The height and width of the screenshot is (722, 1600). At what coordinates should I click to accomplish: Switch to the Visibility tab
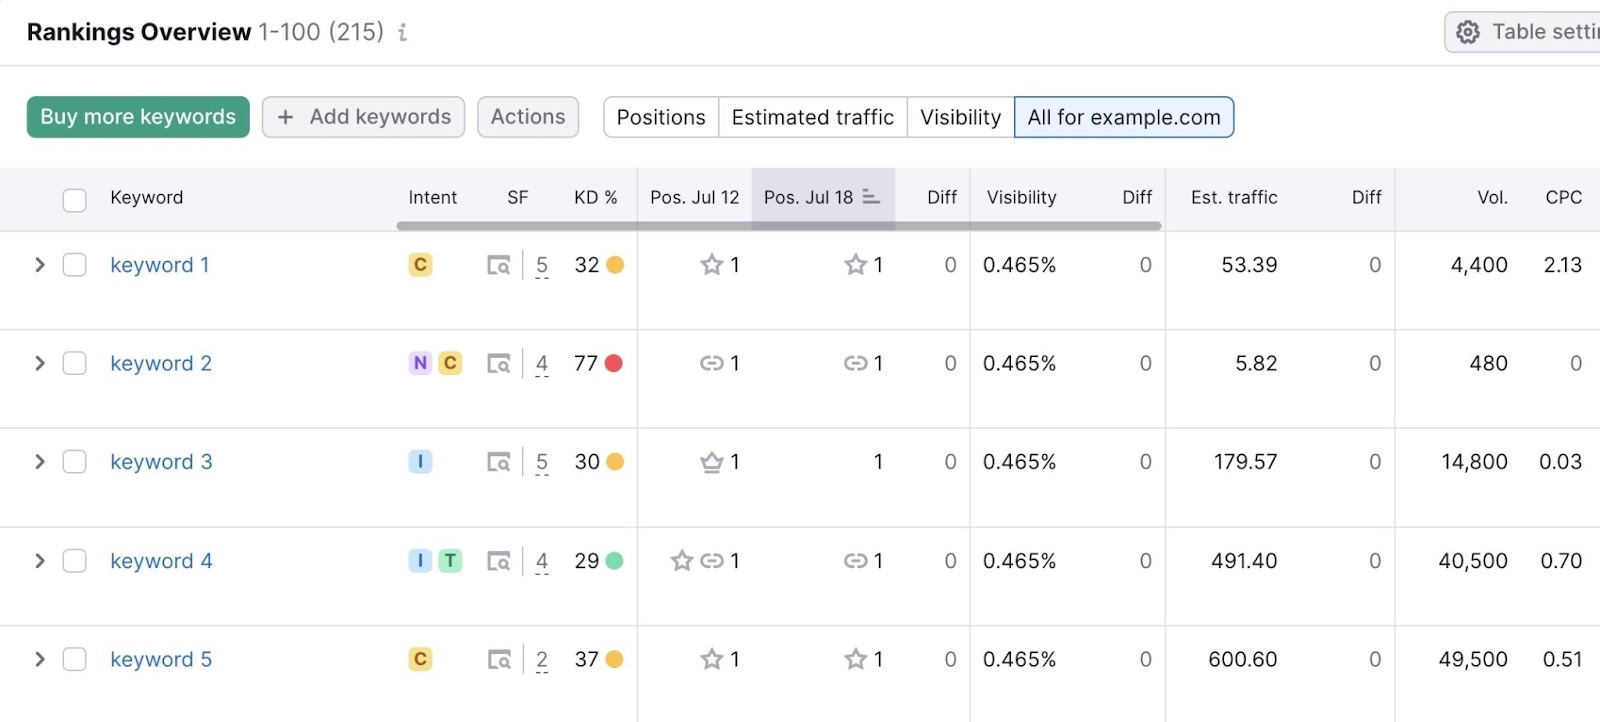[x=960, y=117]
